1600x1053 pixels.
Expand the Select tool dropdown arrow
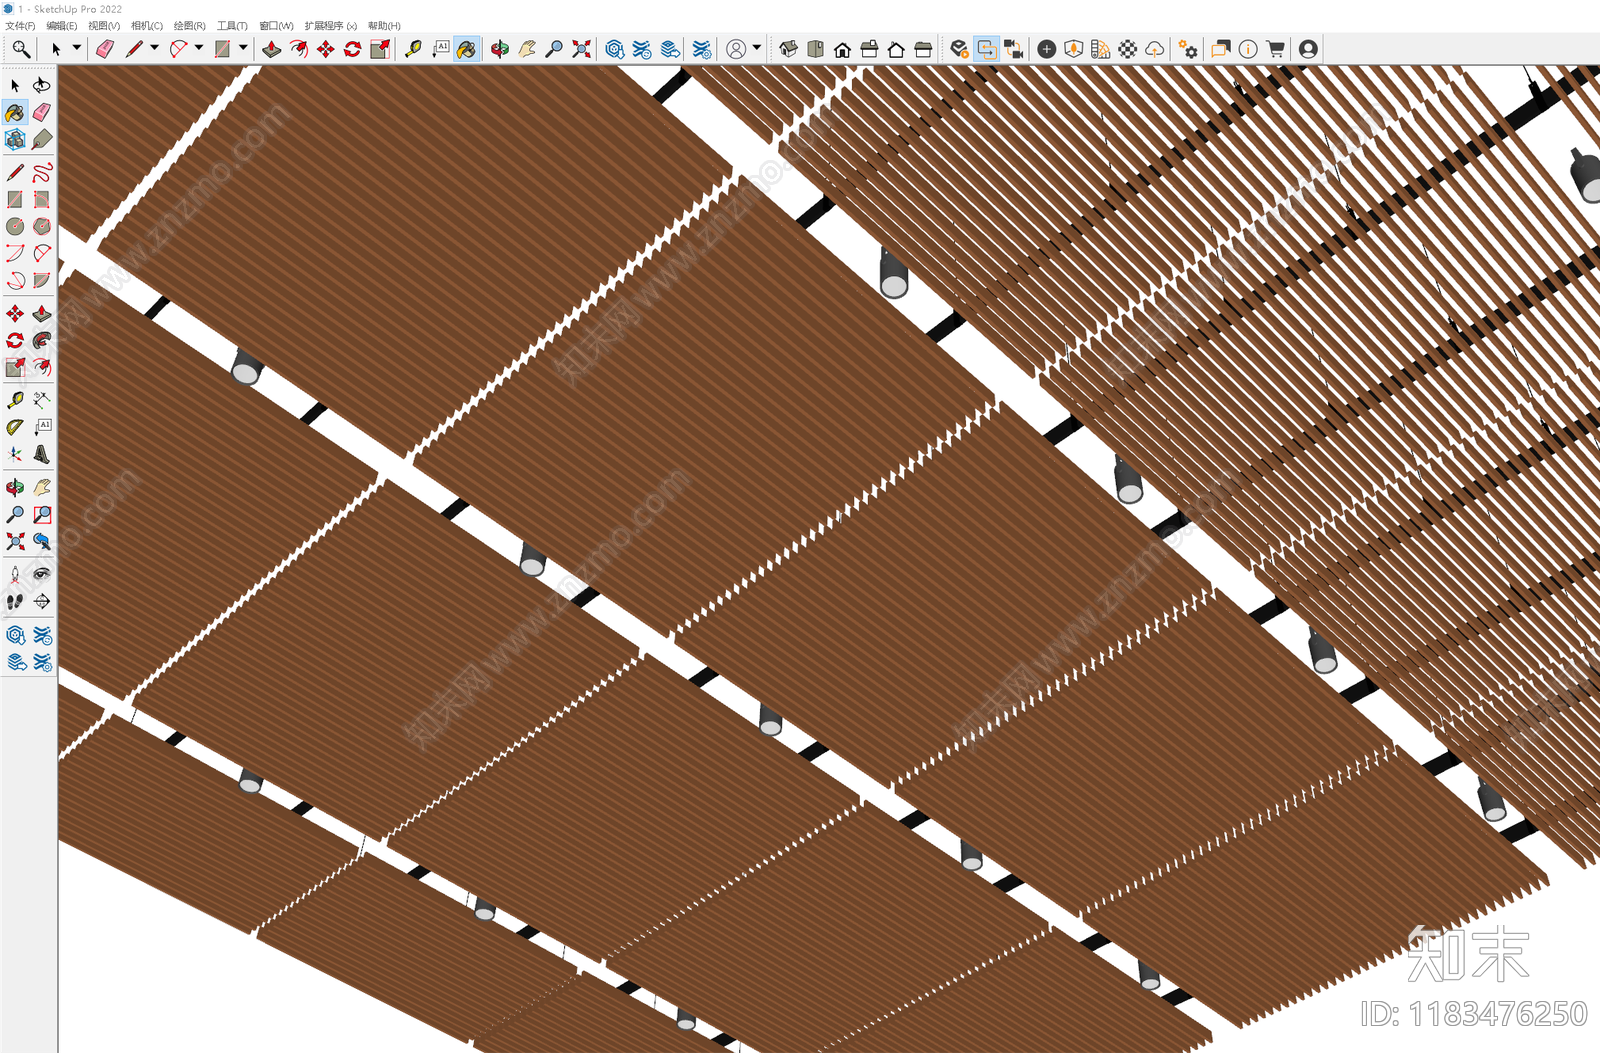(76, 48)
